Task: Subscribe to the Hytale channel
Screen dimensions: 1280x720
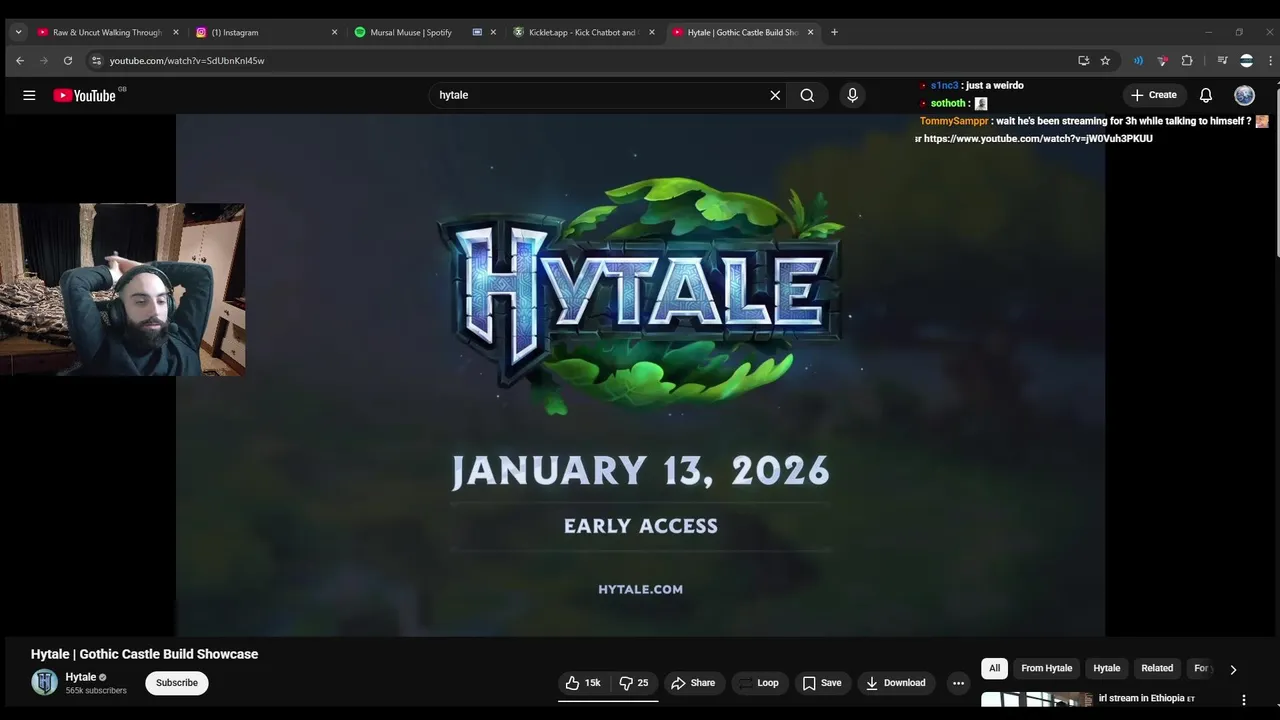Action: [177, 683]
